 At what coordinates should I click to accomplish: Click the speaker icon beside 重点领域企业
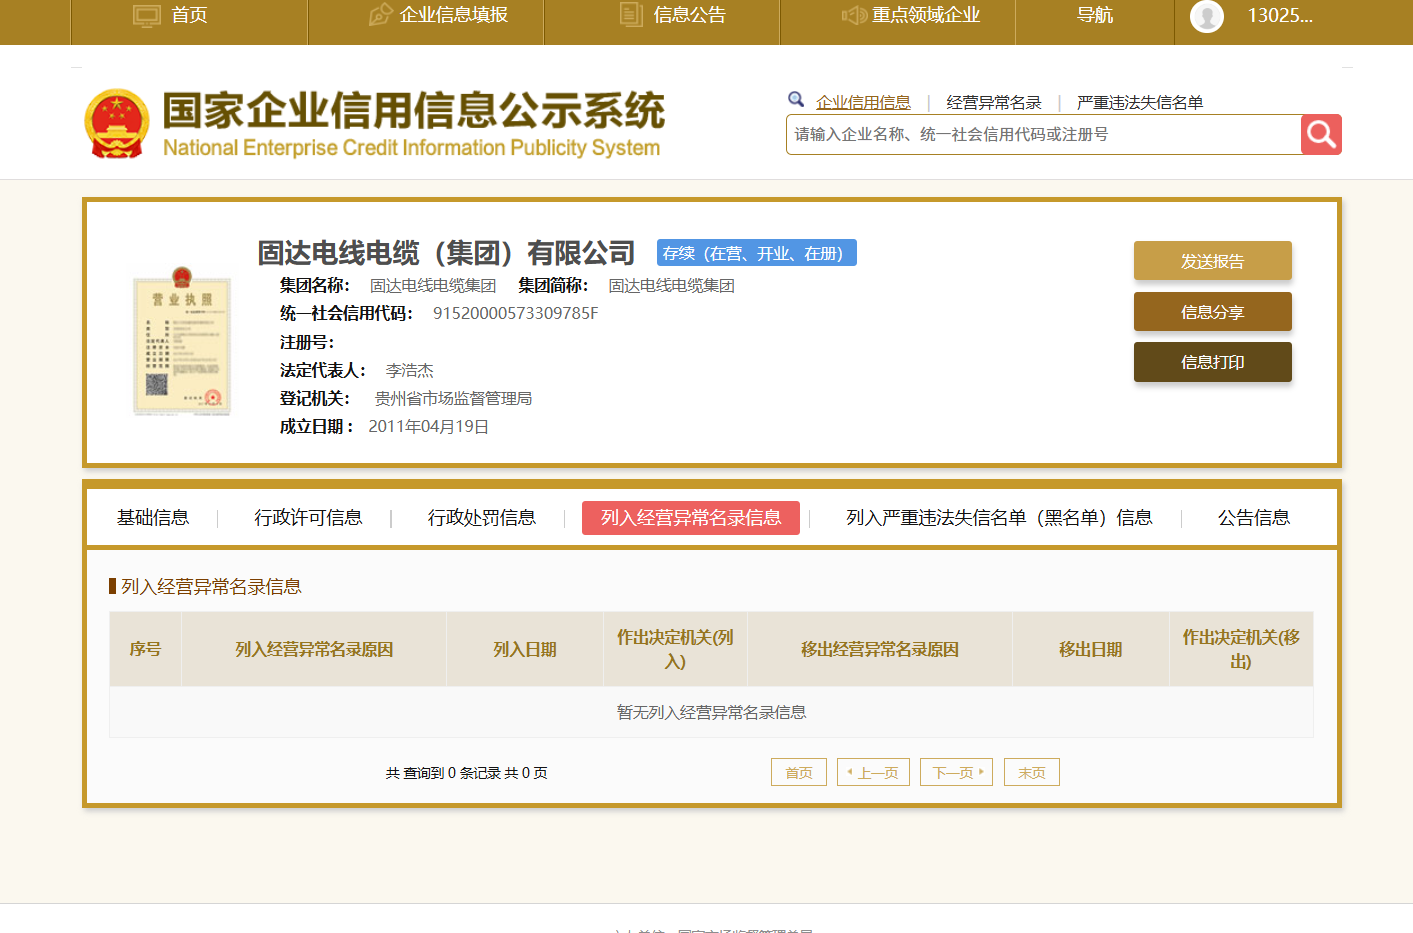coord(854,15)
